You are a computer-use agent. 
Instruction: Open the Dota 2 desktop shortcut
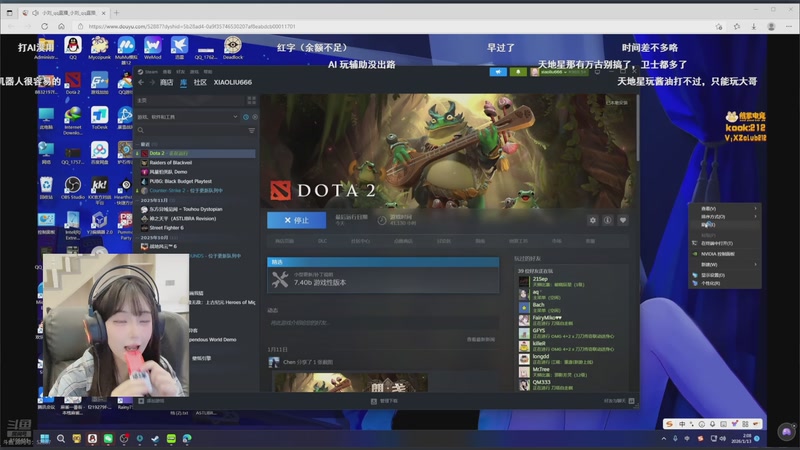[72, 83]
